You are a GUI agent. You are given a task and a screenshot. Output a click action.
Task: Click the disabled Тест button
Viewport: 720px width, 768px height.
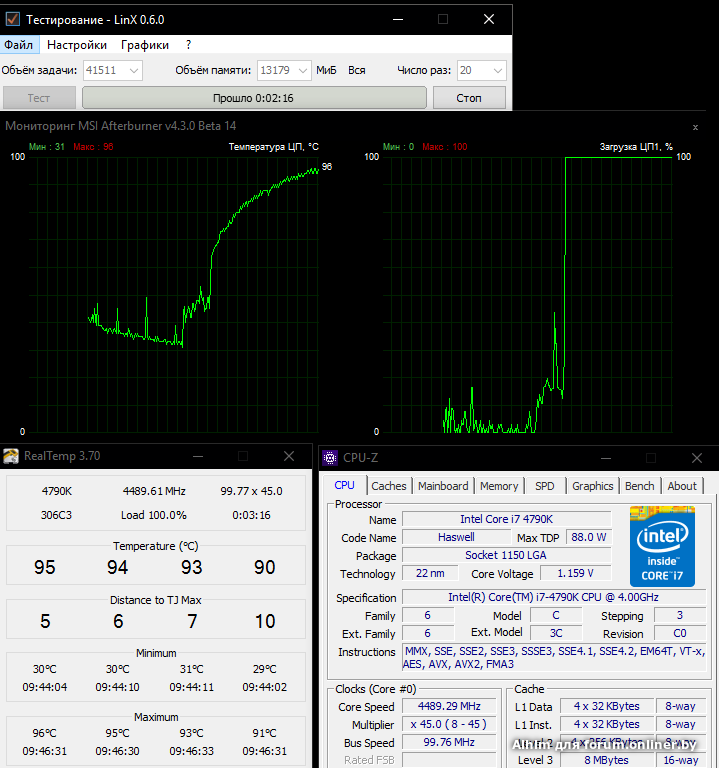pos(39,98)
